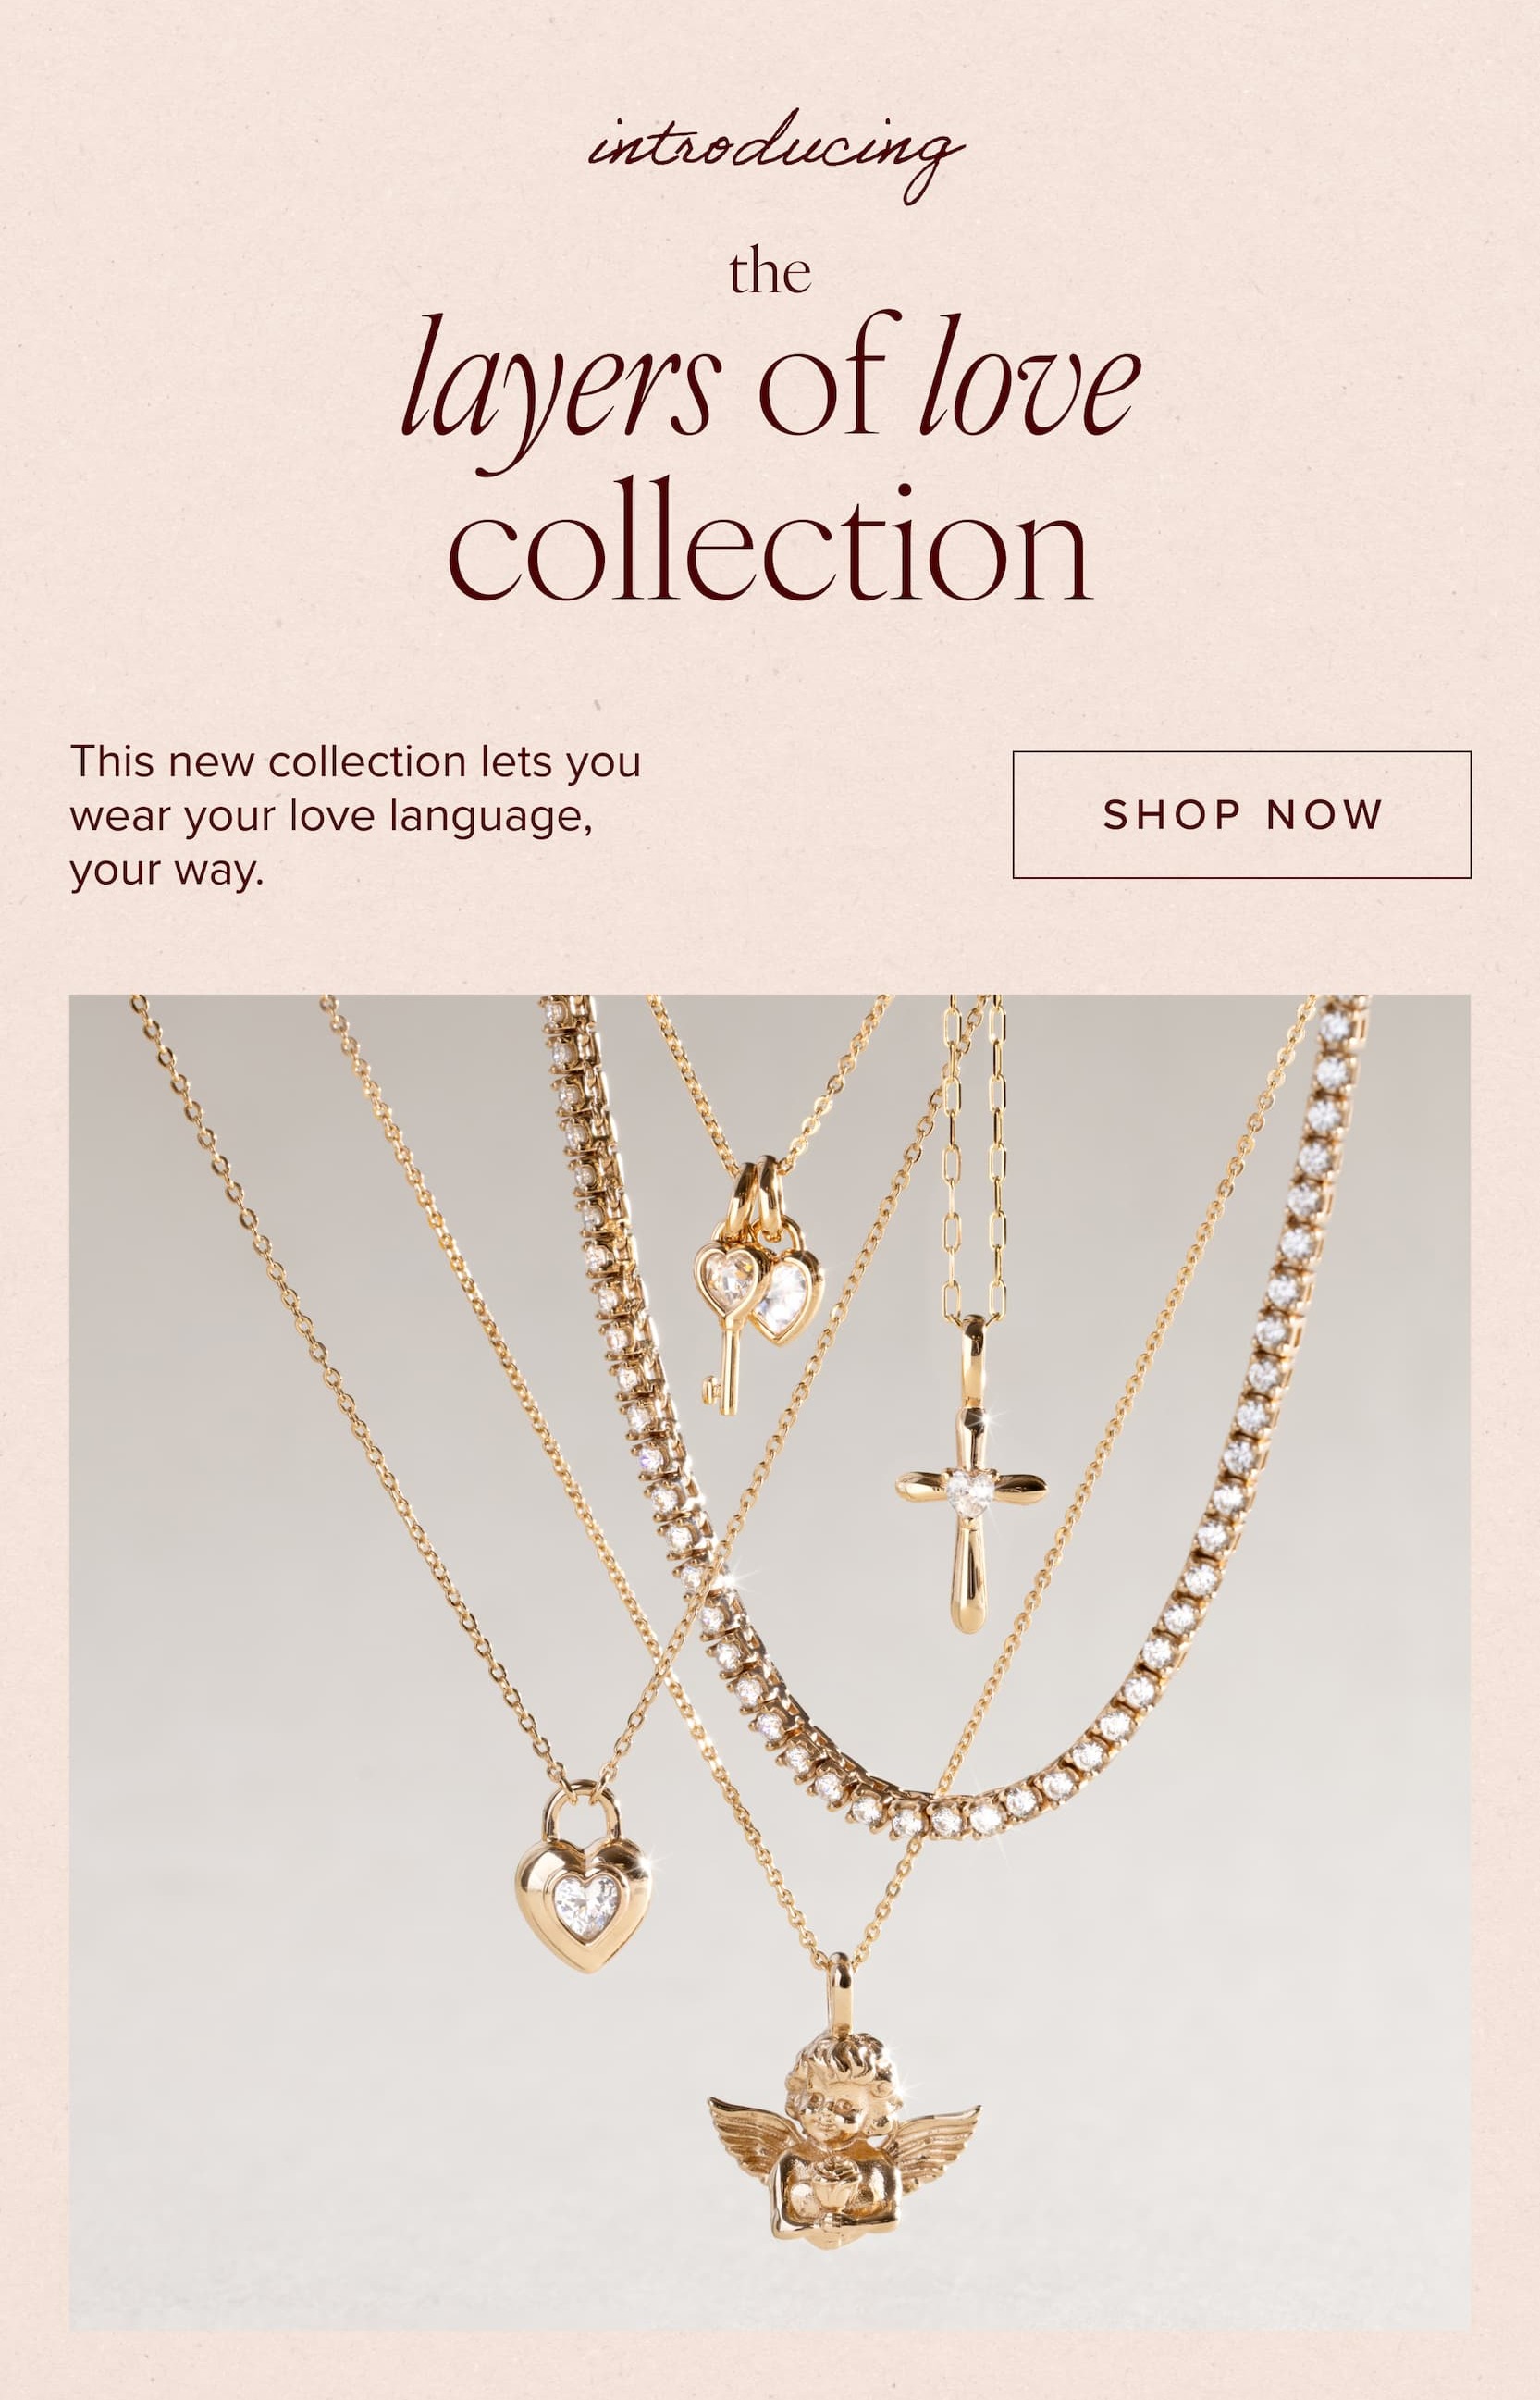Viewport: 1540px width, 2400px height.
Task: Click the word 'the' above the headline
Action: coord(770,272)
